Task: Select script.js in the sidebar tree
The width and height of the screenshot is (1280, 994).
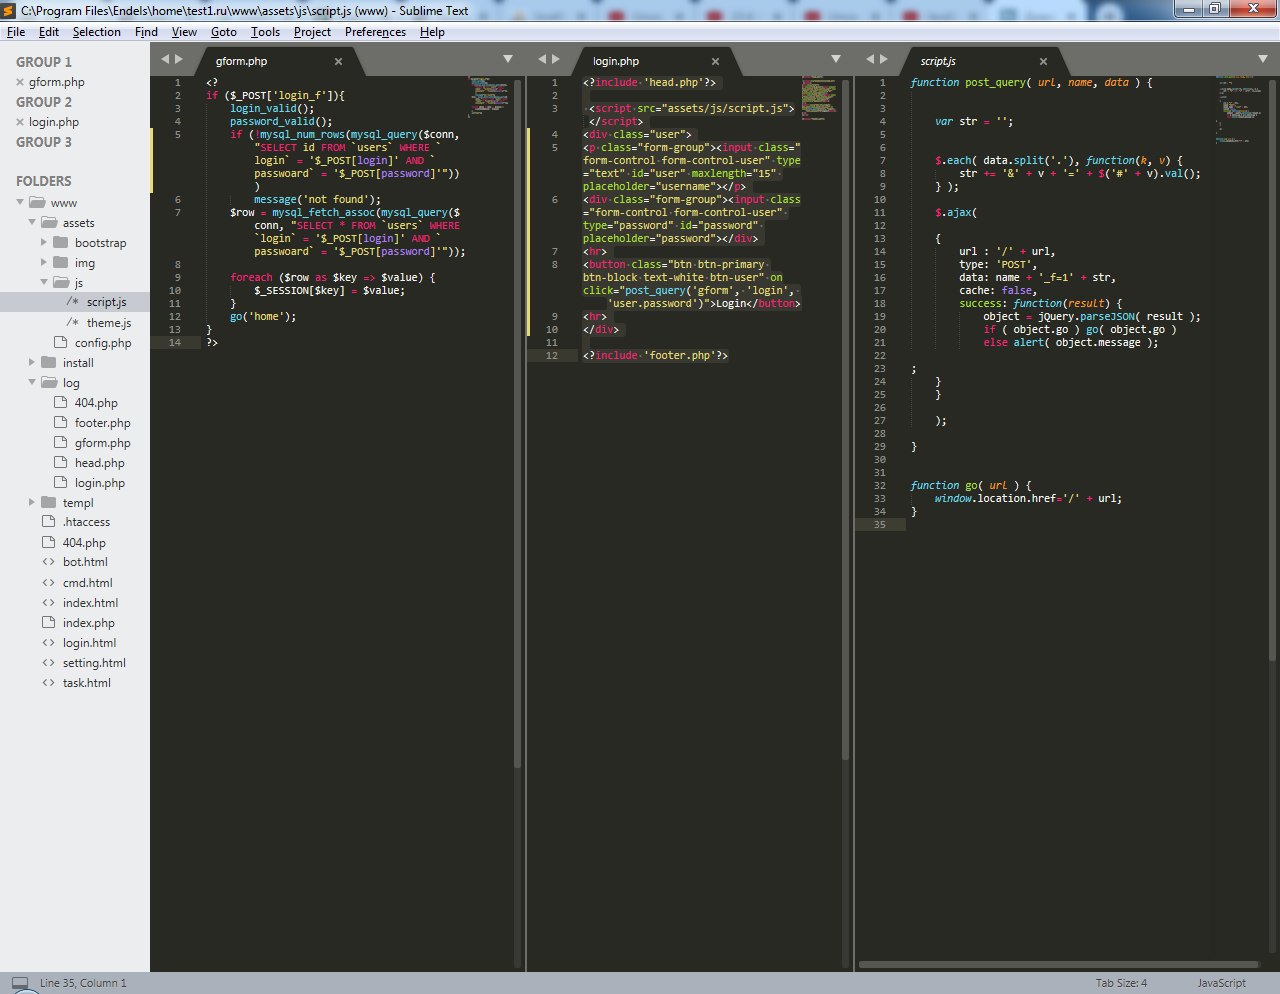Action: [x=75, y=302]
